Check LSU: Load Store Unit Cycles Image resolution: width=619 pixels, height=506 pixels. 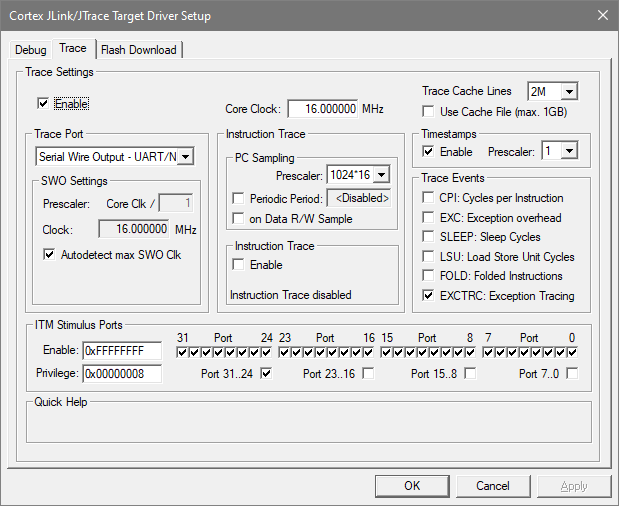click(x=428, y=257)
